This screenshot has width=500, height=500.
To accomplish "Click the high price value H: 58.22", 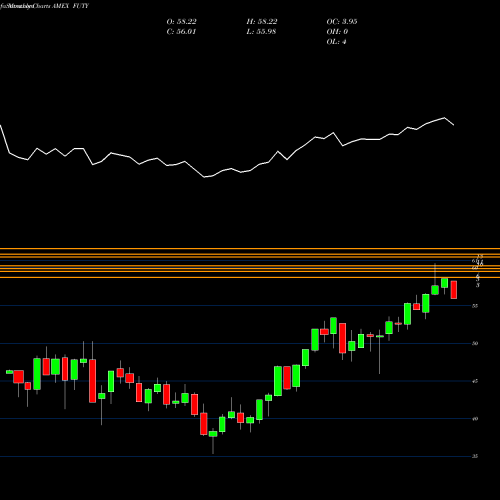I will (262, 22).
